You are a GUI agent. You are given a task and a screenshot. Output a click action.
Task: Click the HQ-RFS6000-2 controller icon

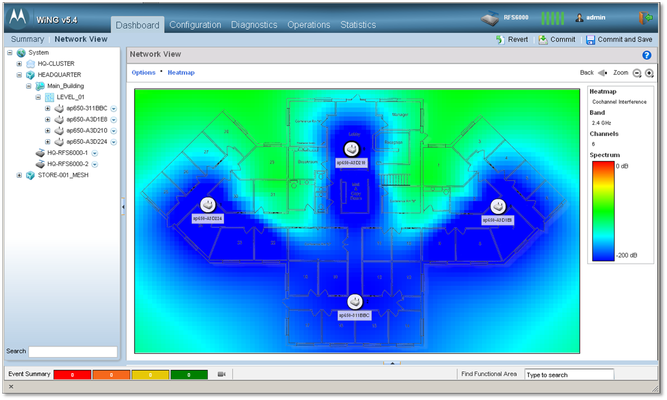[40, 164]
